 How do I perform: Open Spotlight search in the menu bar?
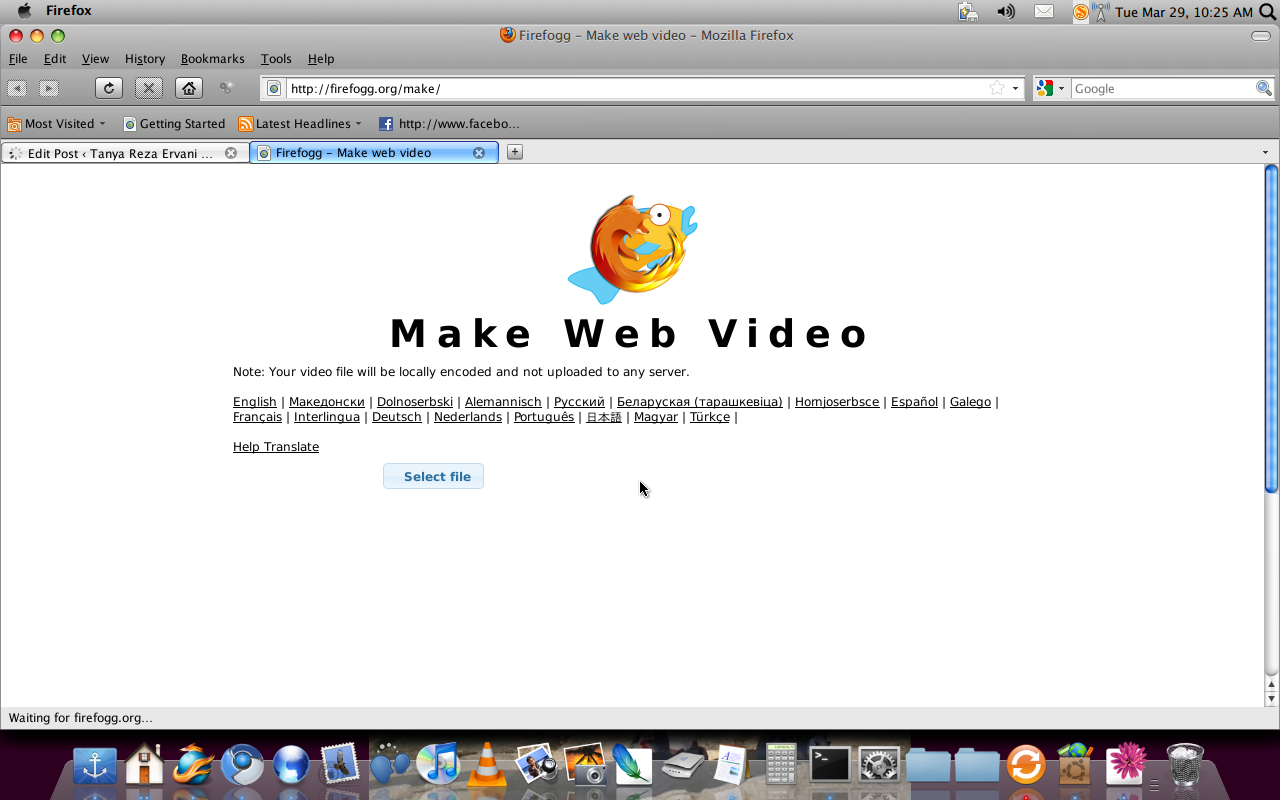(1267, 12)
